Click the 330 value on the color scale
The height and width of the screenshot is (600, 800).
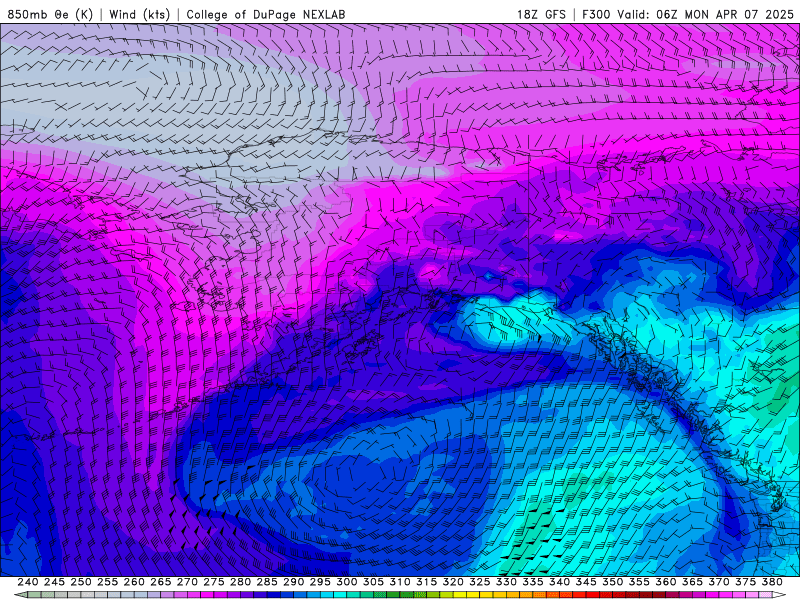(x=506, y=582)
